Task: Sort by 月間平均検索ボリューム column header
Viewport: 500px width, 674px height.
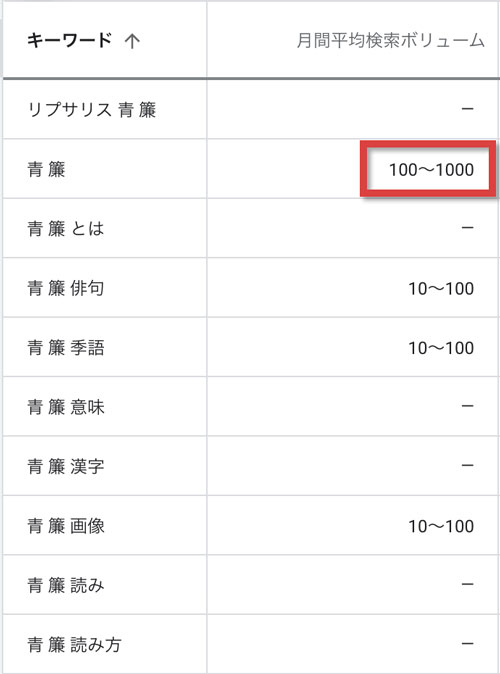Action: tap(390, 40)
